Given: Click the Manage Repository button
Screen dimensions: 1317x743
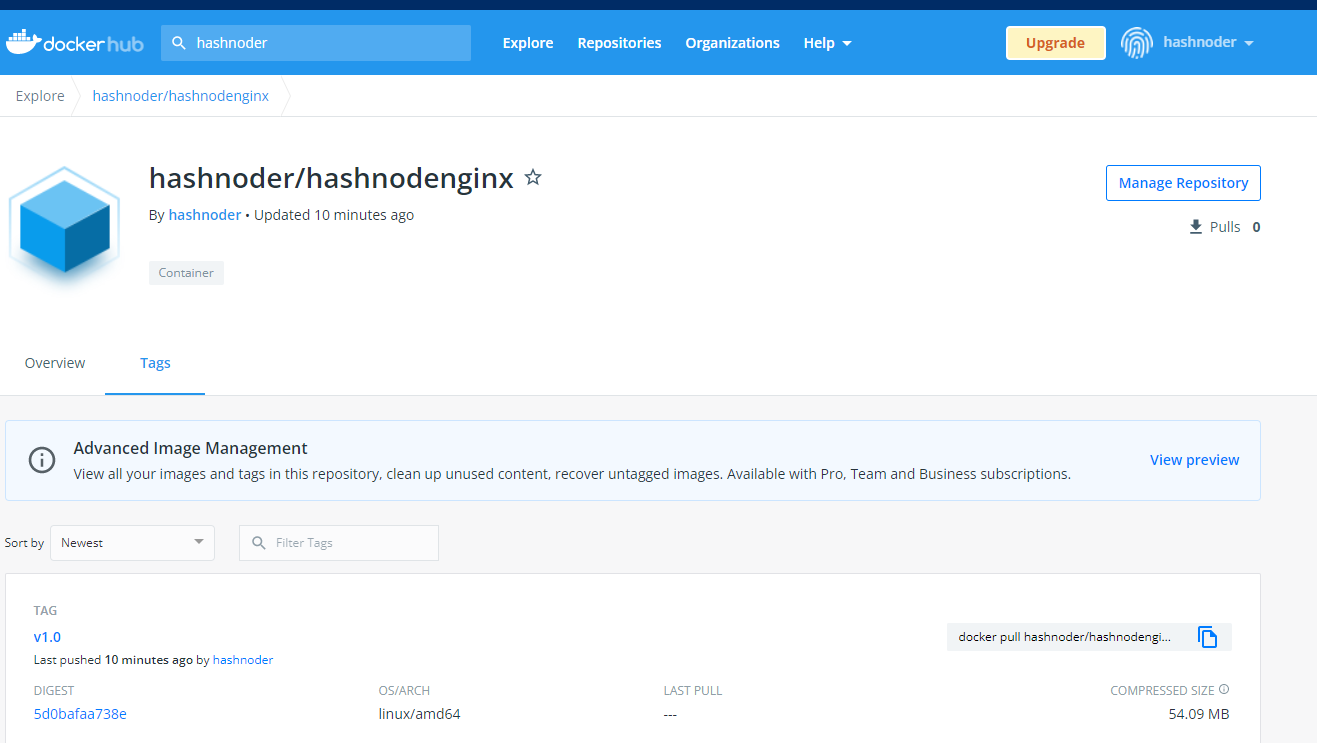Looking at the screenshot, I should pos(1183,183).
